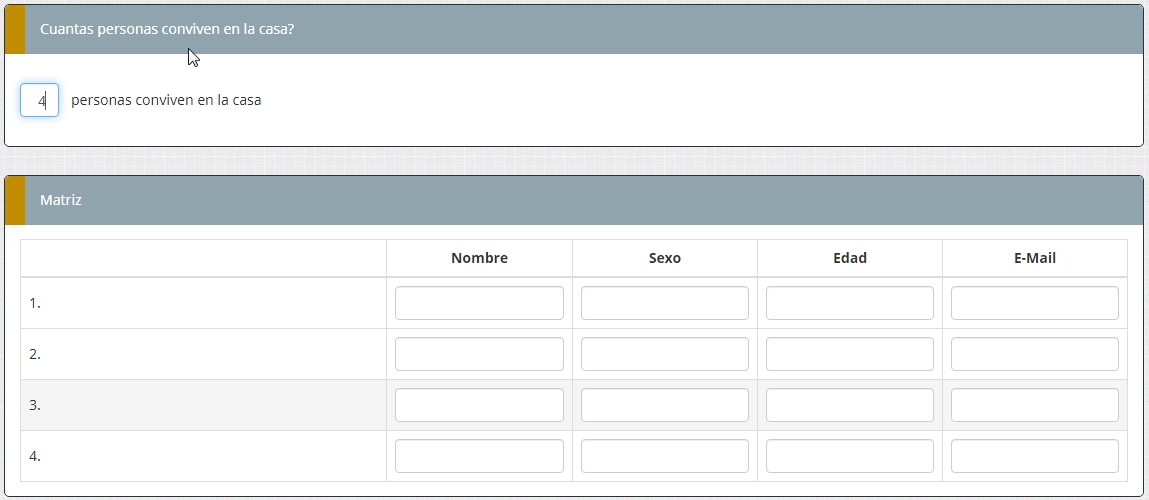Viewport: 1149px width, 500px height.
Task: Click the E-Mail column header
Action: click(x=1034, y=258)
